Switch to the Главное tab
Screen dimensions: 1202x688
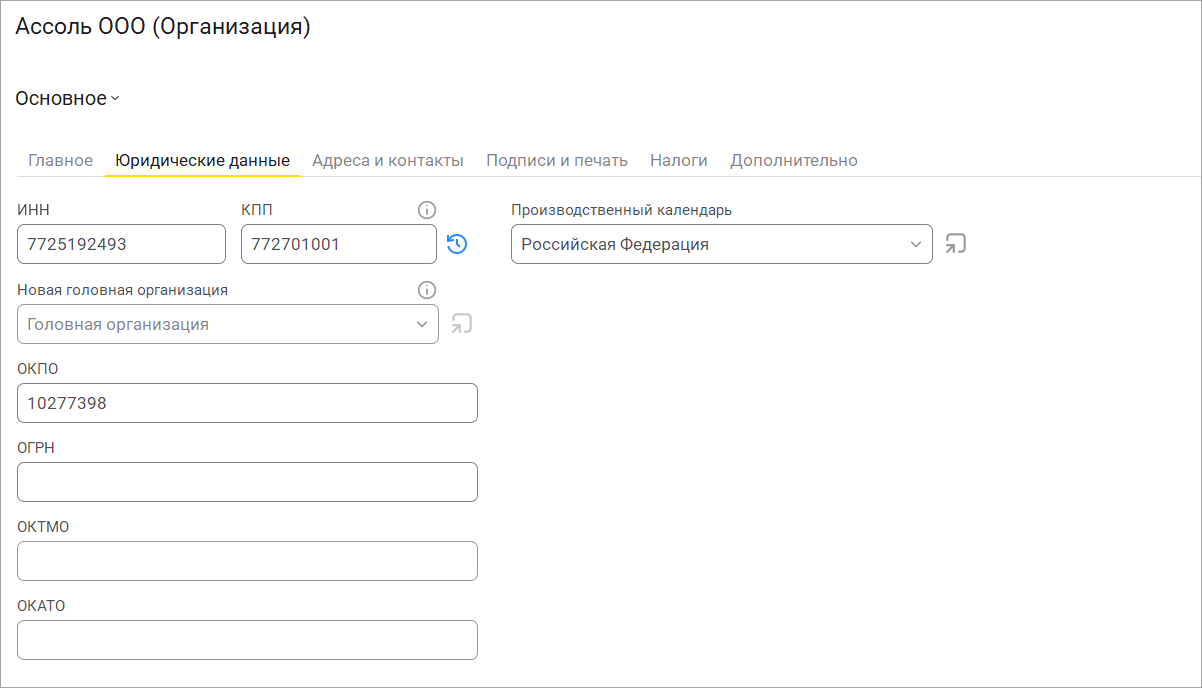60,160
